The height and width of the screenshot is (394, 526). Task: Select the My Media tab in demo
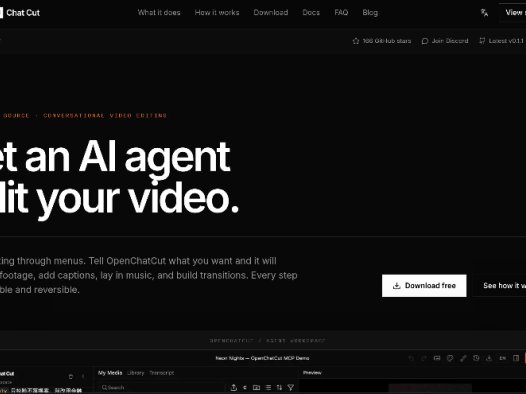click(x=110, y=373)
